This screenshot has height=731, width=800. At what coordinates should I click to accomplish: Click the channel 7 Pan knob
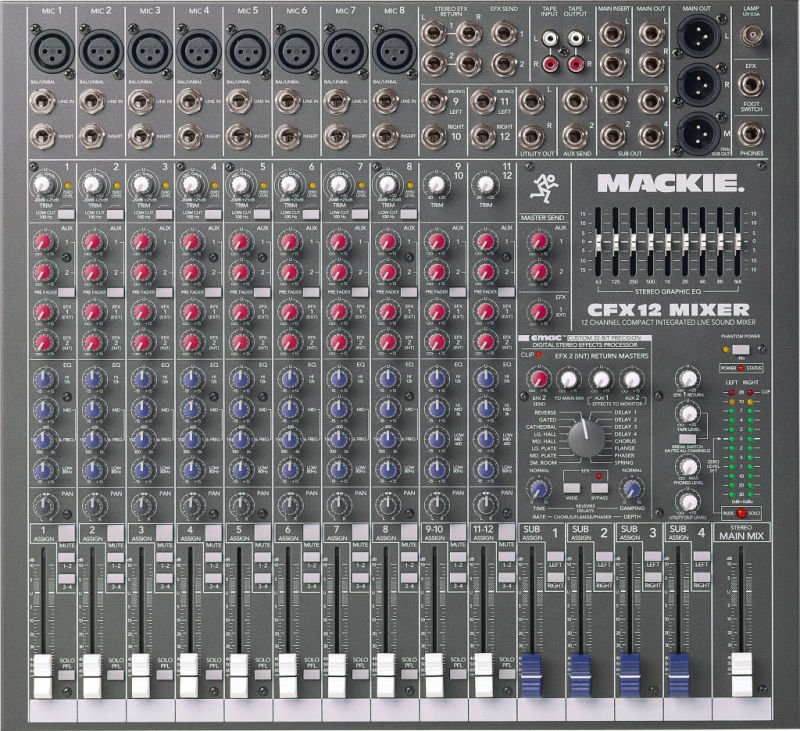click(338, 506)
